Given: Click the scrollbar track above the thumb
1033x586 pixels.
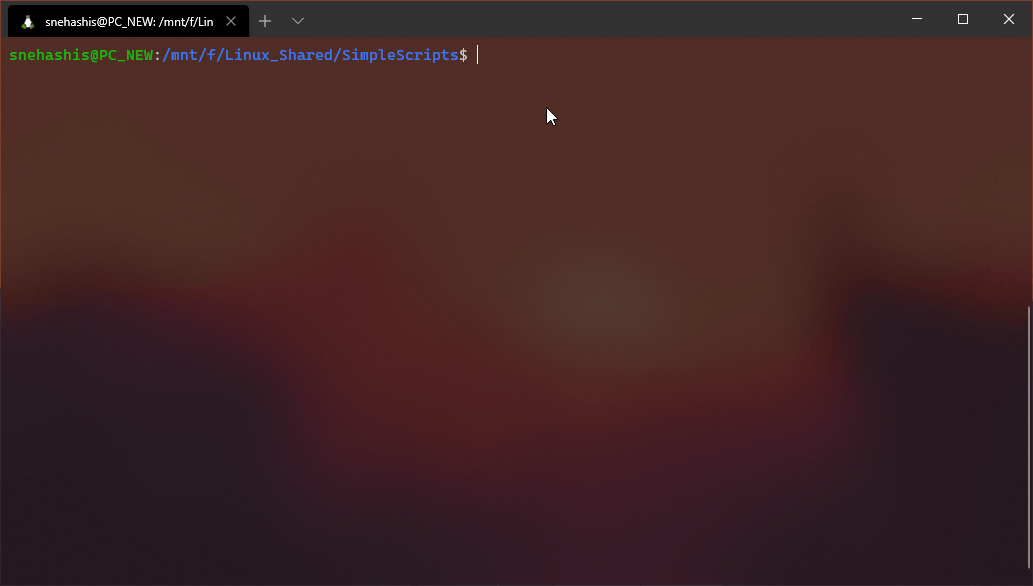Looking at the screenshot, I should [1028, 171].
